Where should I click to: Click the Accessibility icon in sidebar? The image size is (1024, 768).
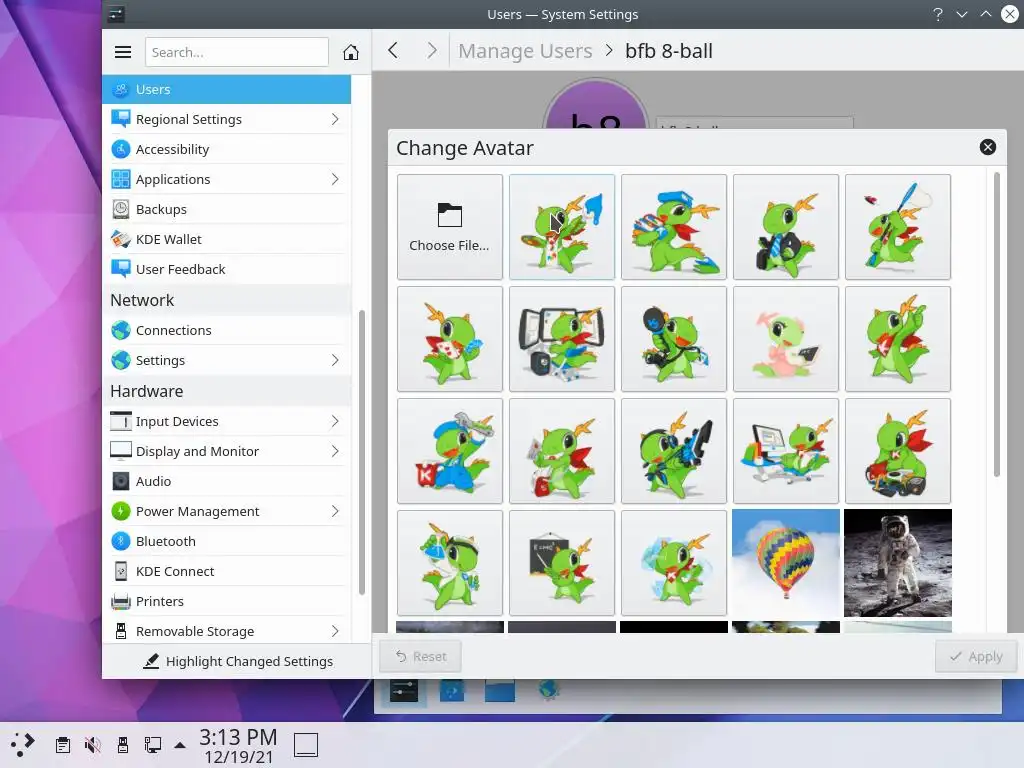click(121, 149)
